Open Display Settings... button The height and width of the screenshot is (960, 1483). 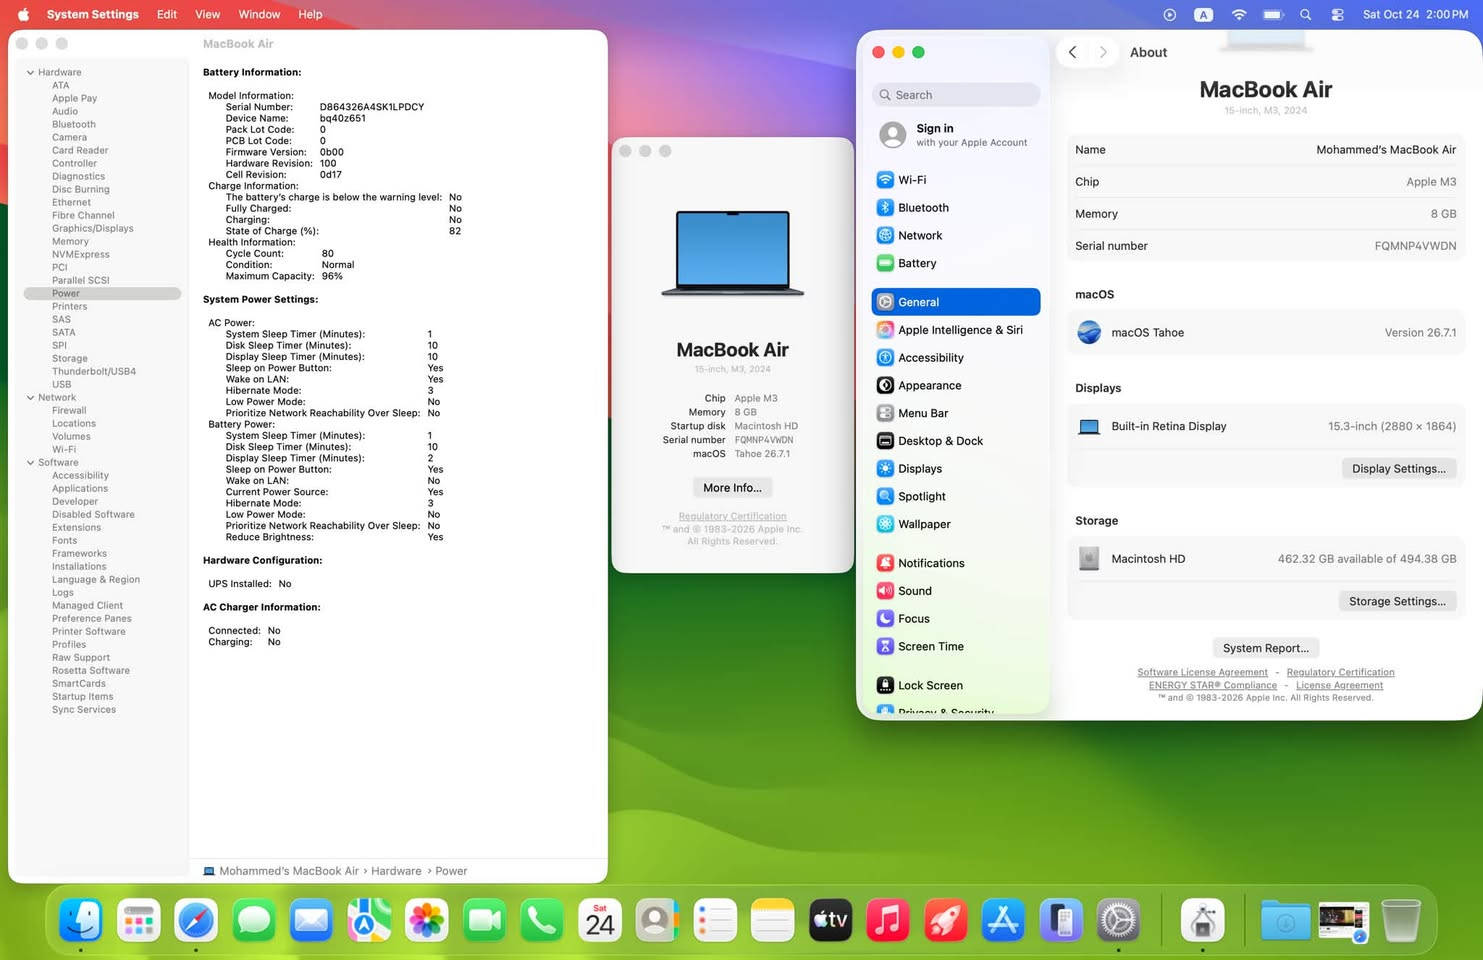(1398, 468)
